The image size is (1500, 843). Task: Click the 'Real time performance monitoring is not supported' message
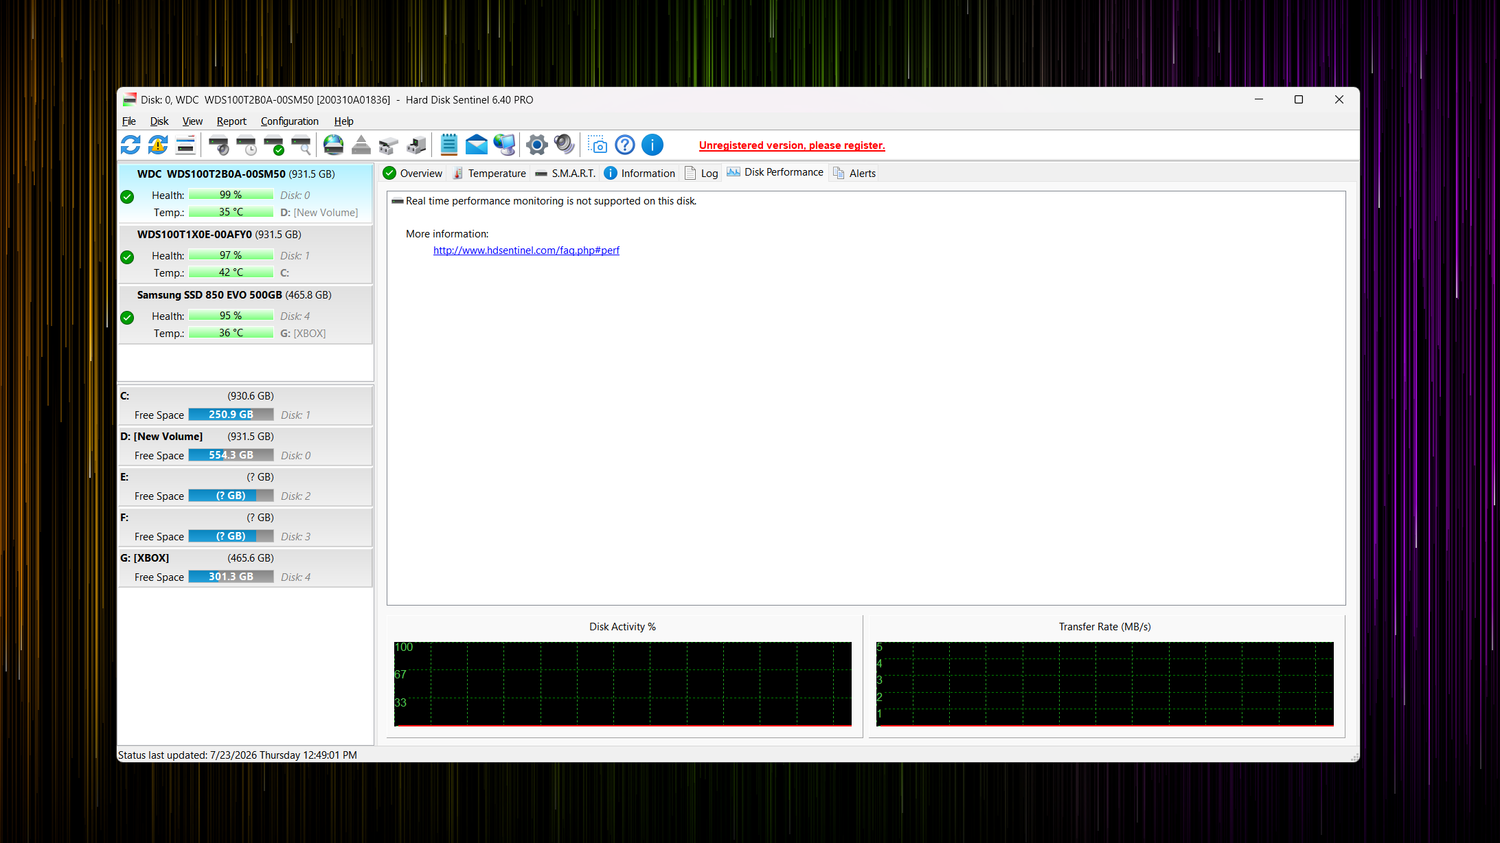point(551,201)
